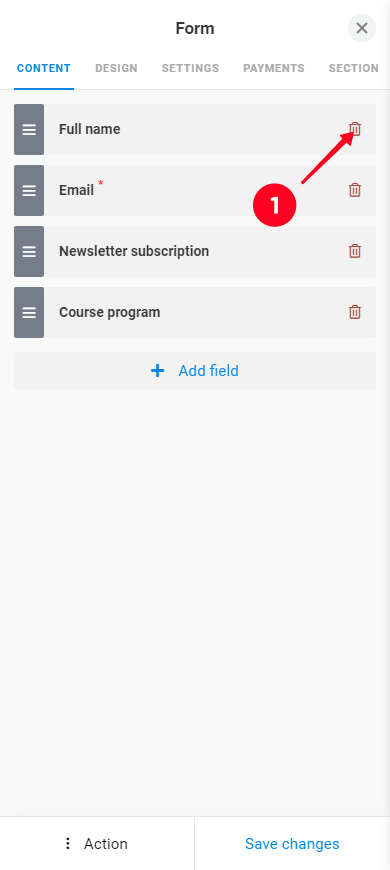The image size is (390, 870).
Task: Open the Settings tab
Action: [x=190, y=68]
